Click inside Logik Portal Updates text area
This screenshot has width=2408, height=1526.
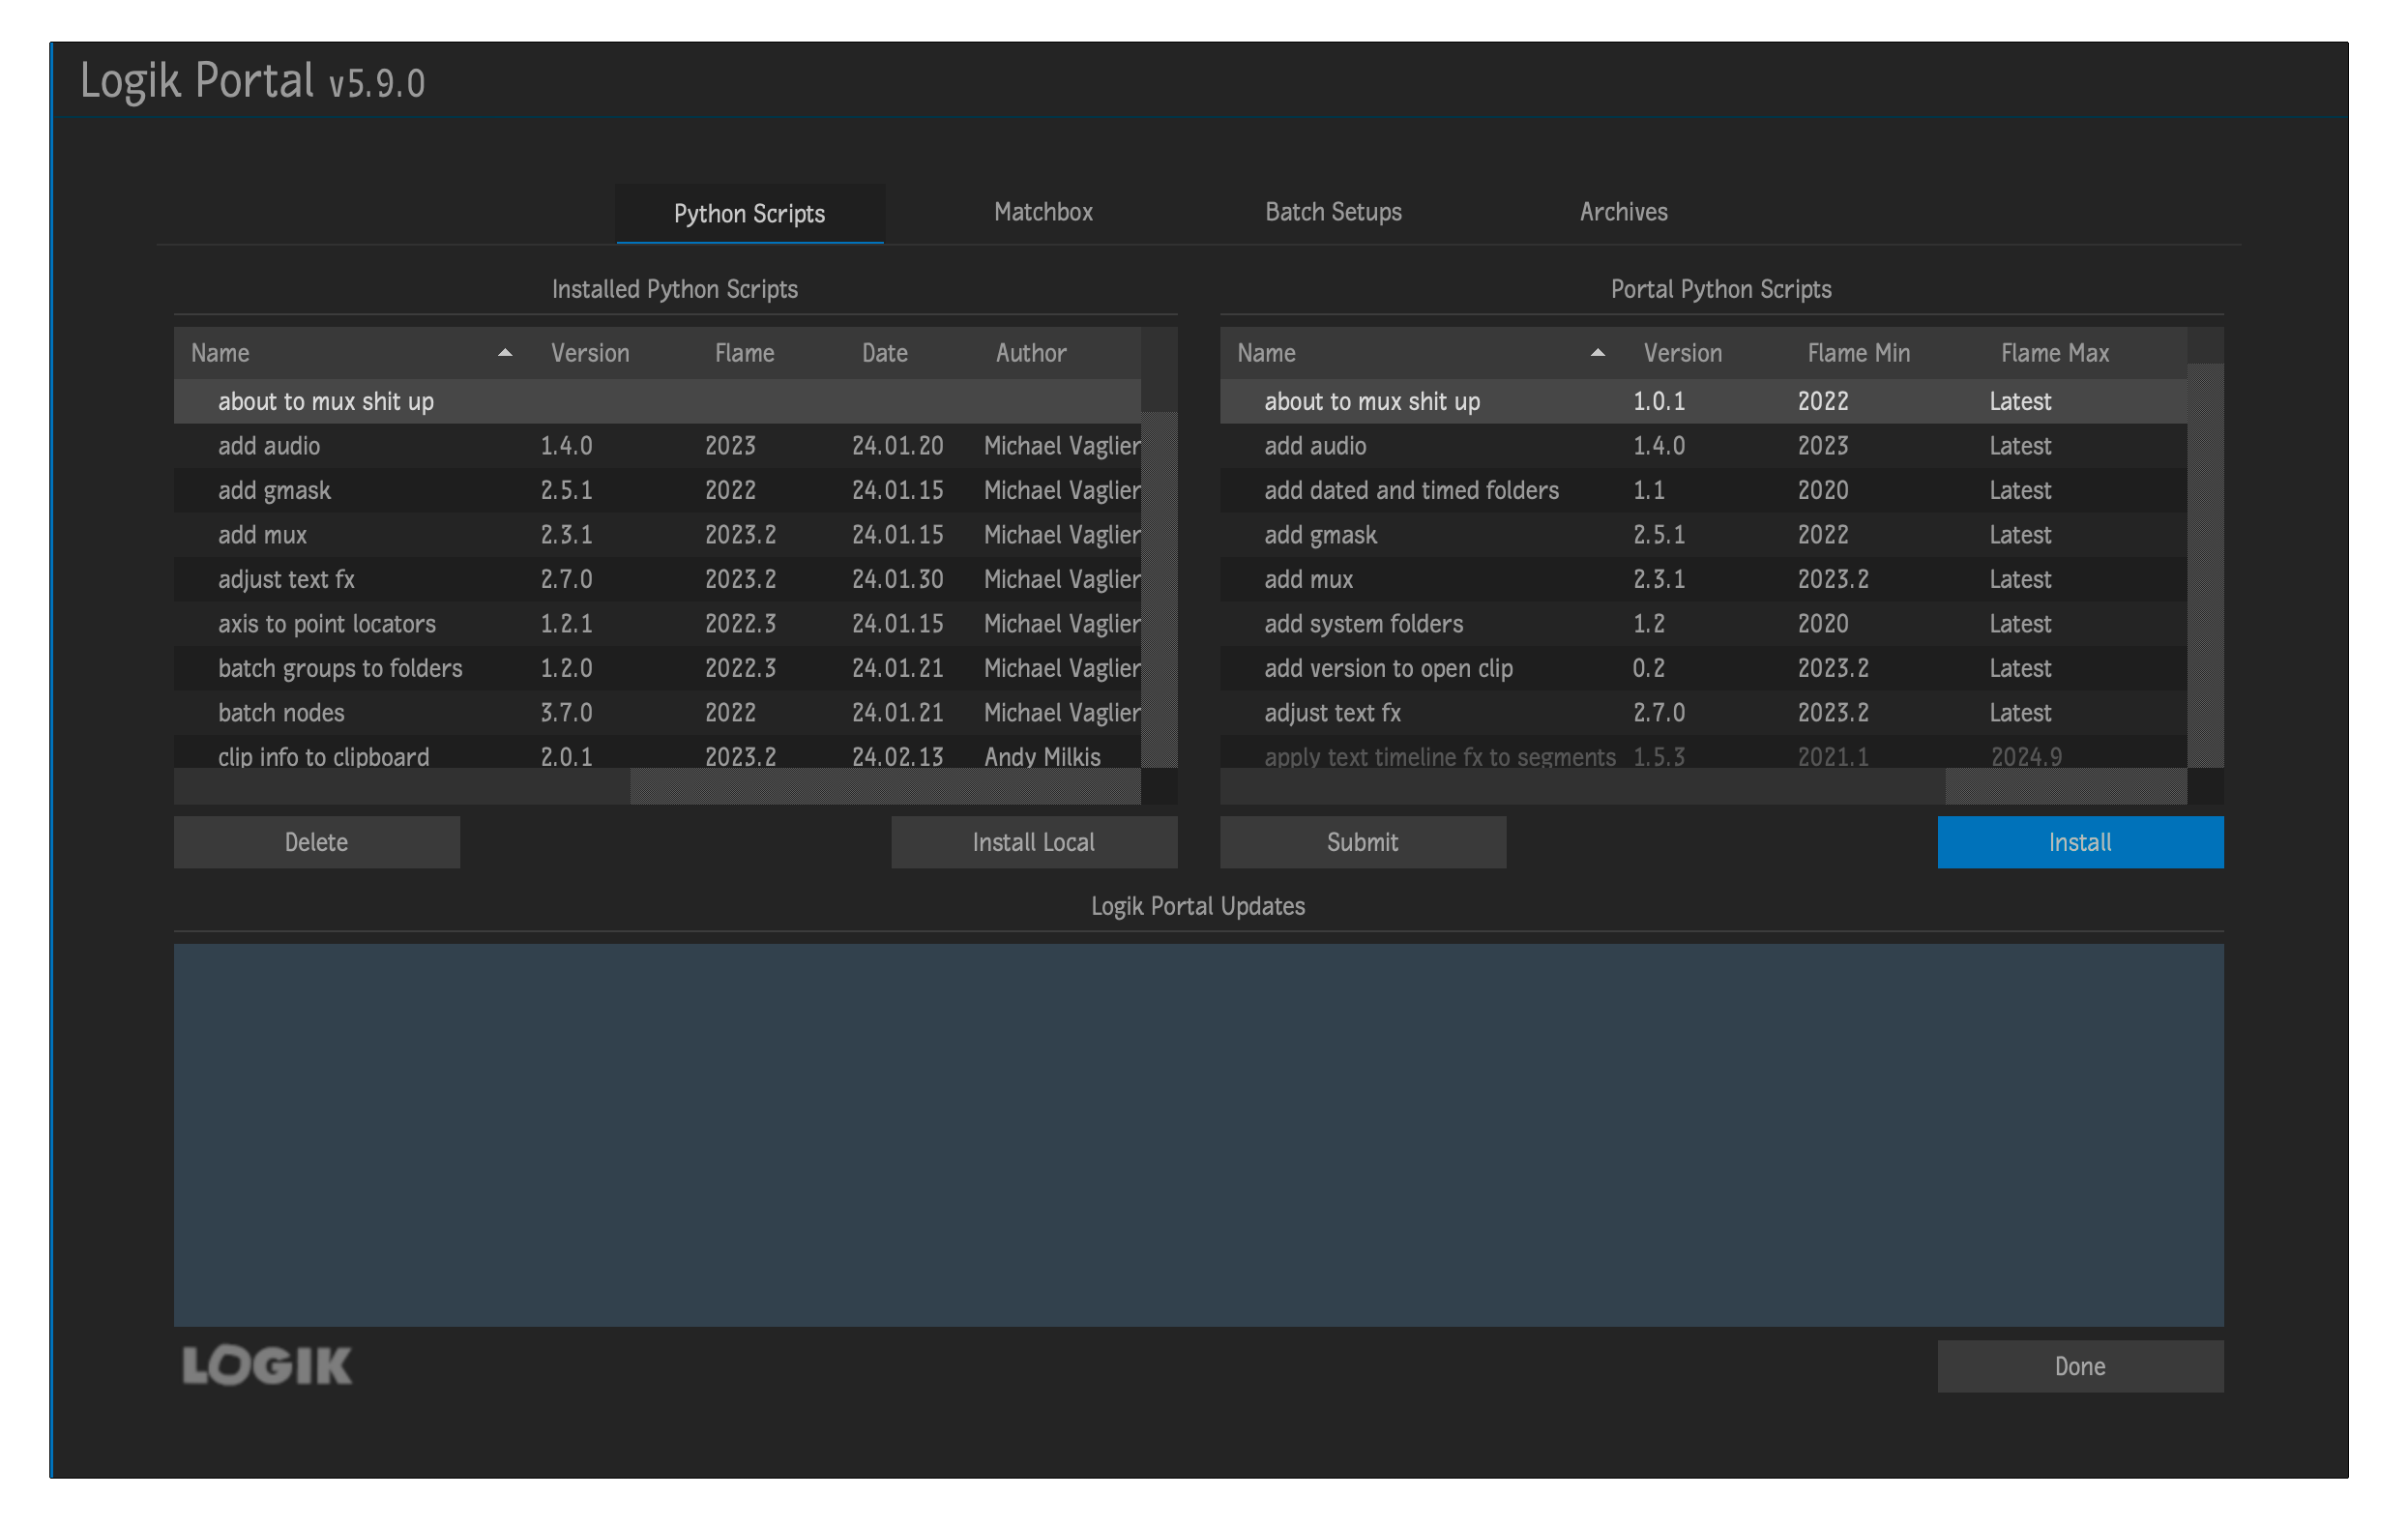click(1198, 1135)
